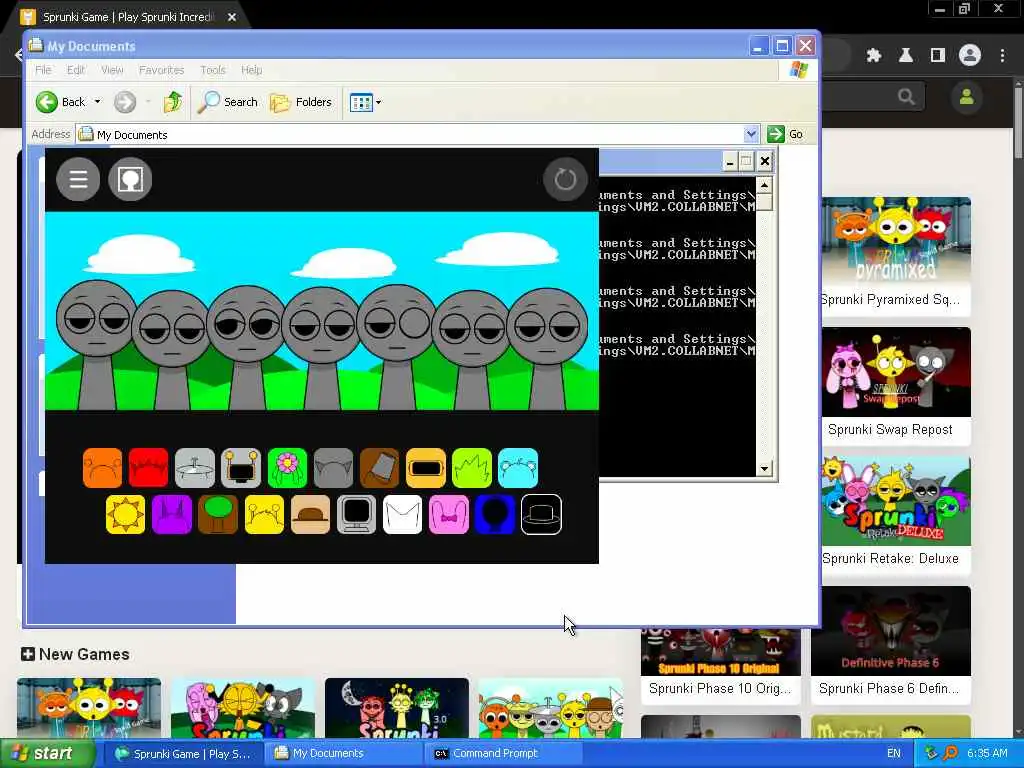Screen dimensions: 1024x768
Task: Click the EN language indicator
Action: [x=893, y=754]
